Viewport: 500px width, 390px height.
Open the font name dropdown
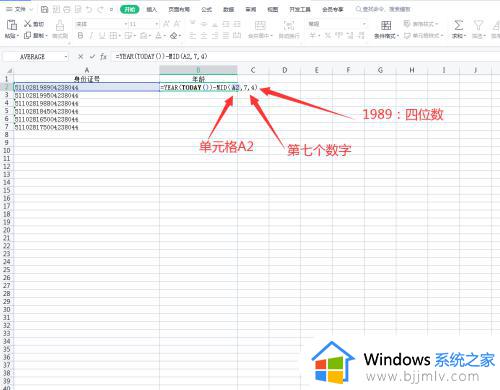tap(126, 24)
